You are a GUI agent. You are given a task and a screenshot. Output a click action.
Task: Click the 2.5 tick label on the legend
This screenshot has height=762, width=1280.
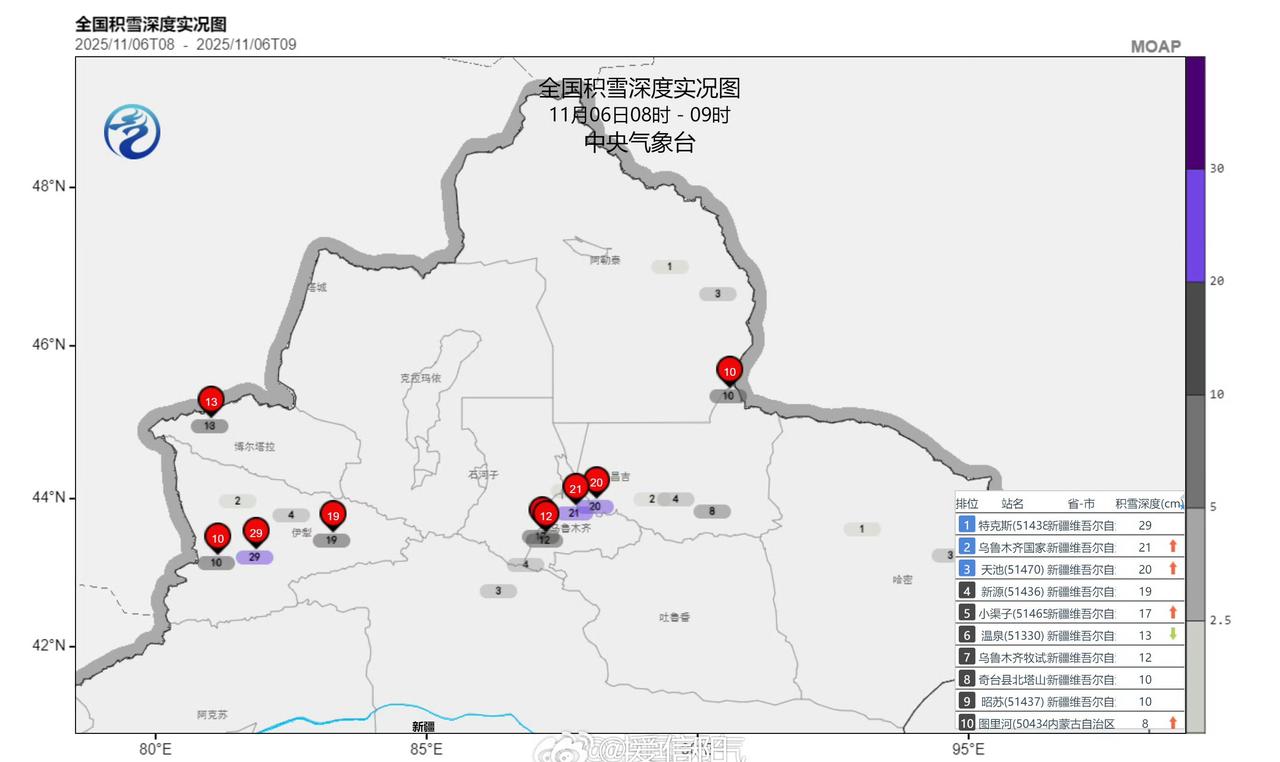point(1220,620)
